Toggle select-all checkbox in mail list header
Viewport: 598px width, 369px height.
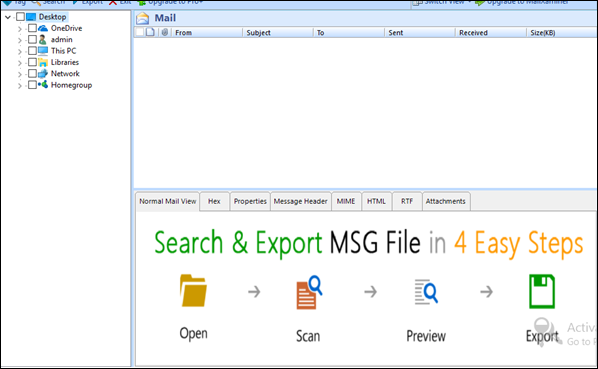(x=140, y=32)
